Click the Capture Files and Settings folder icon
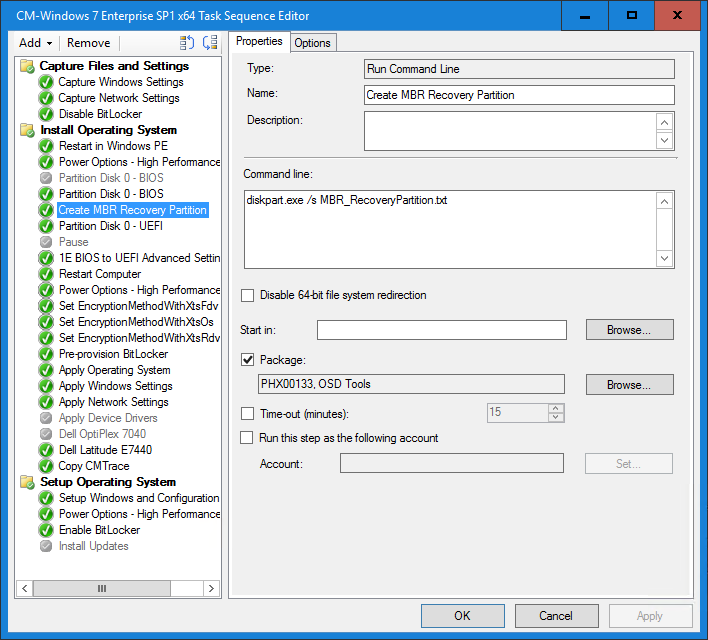Screen dimensions: 708x640 28,66
